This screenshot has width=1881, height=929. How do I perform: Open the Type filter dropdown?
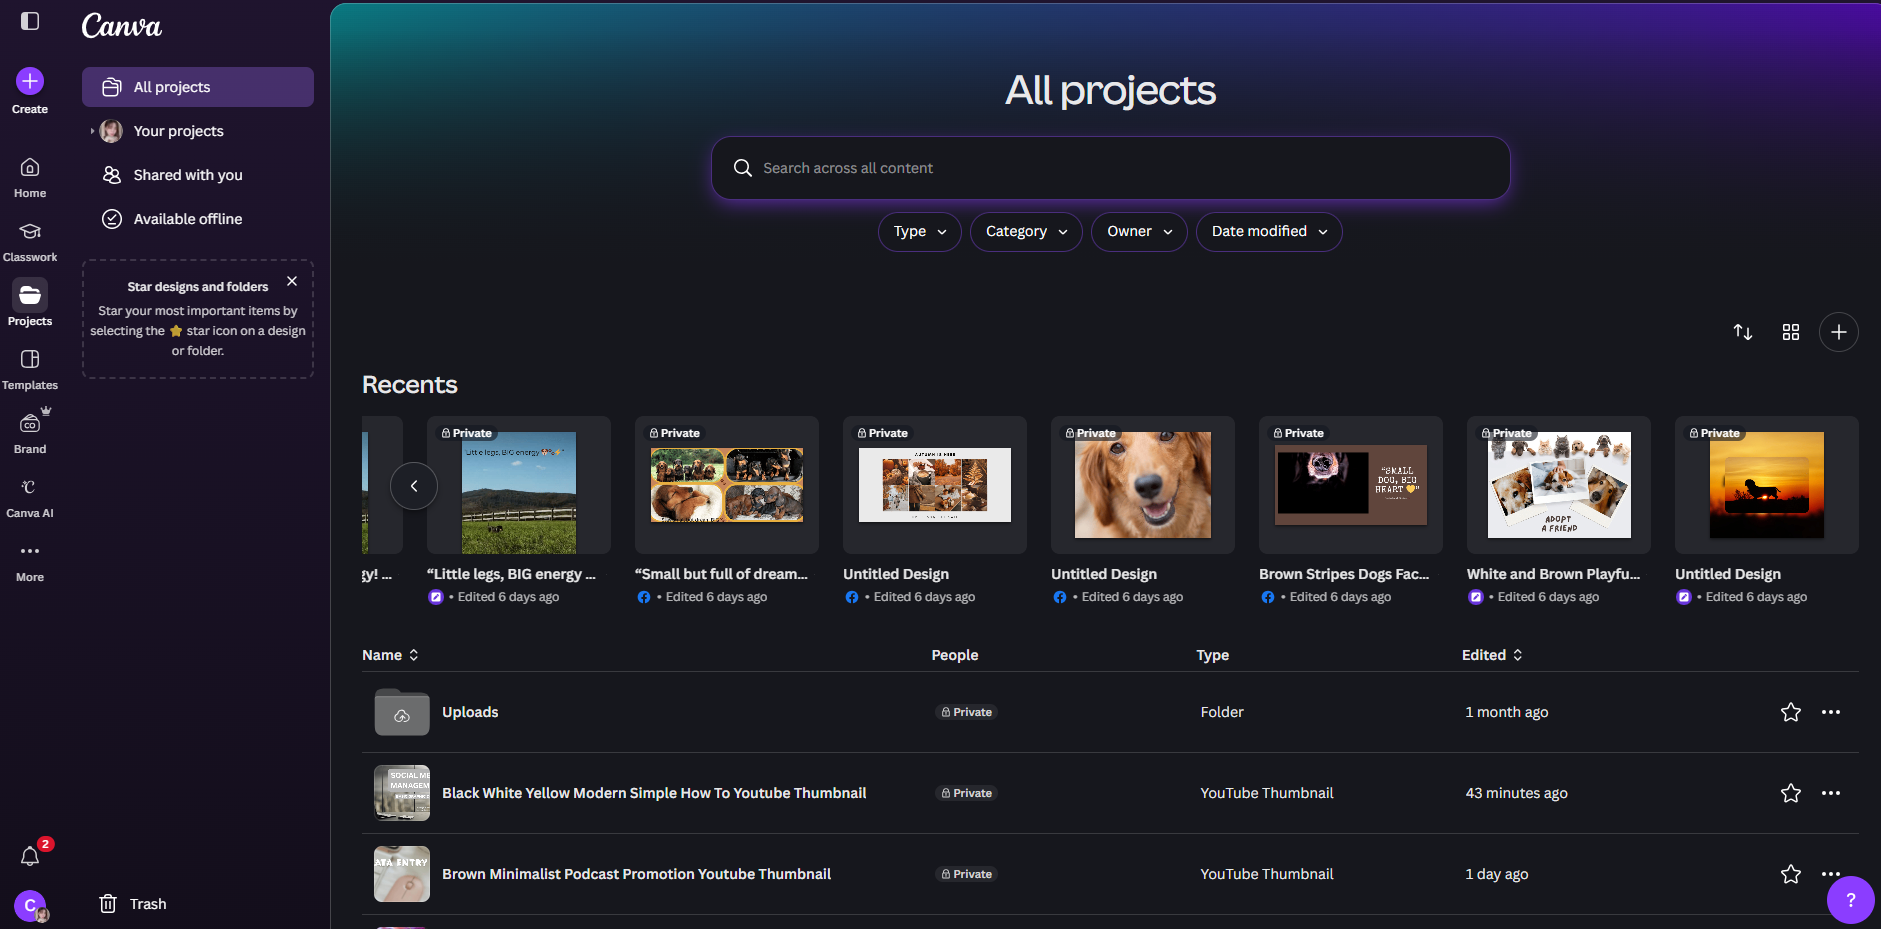pyautogui.click(x=920, y=231)
